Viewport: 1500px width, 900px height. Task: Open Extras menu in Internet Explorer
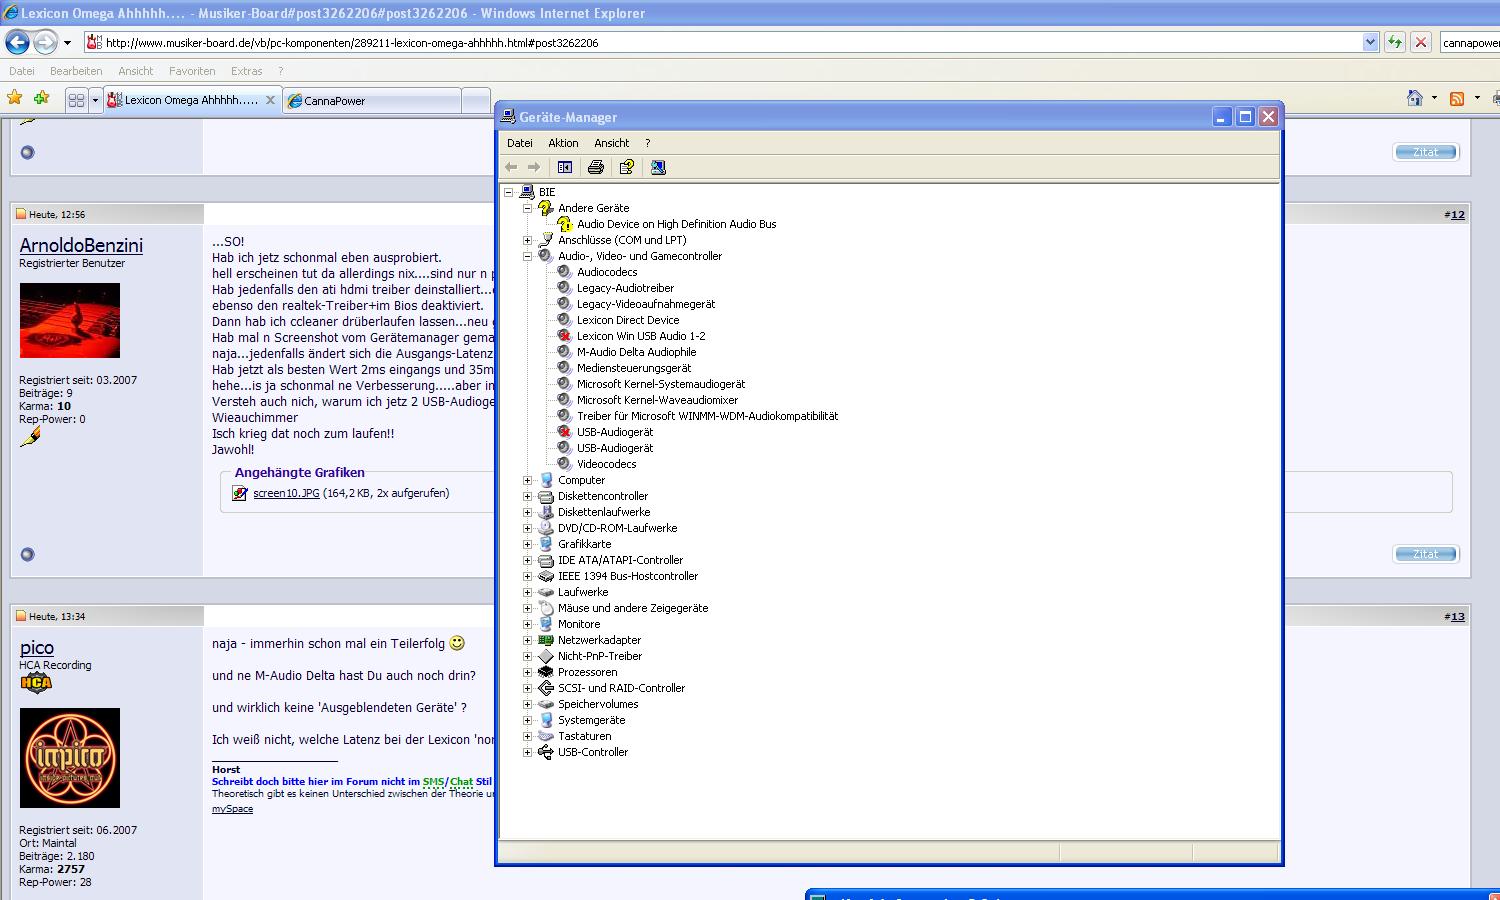point(246,71)
